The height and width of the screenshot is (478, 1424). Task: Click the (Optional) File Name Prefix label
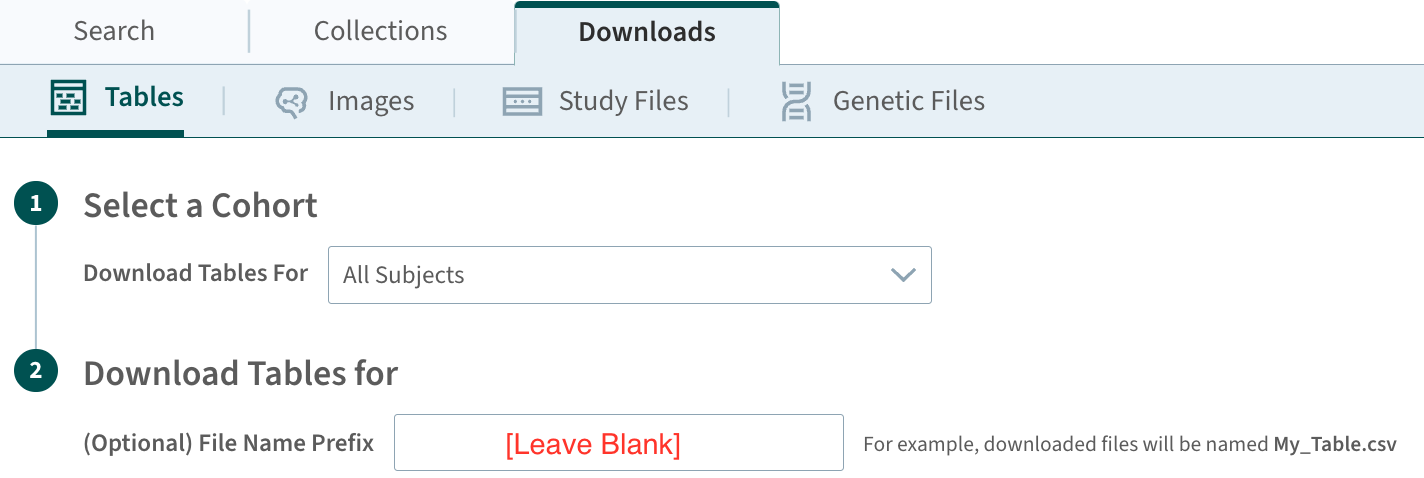click(229, 443)
